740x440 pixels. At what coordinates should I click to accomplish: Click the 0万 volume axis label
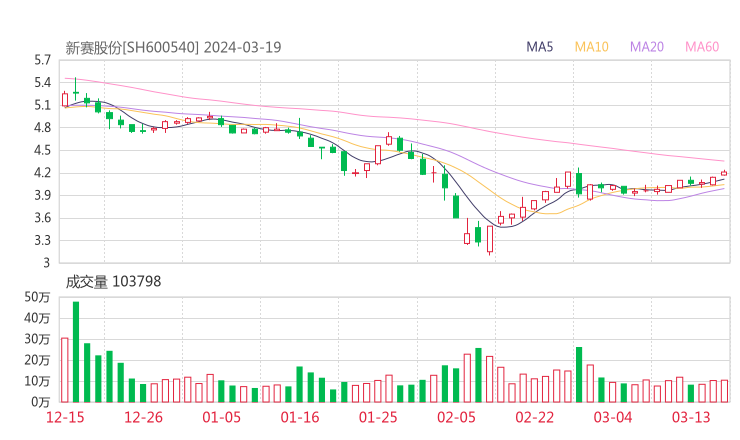tap(40, 402)
